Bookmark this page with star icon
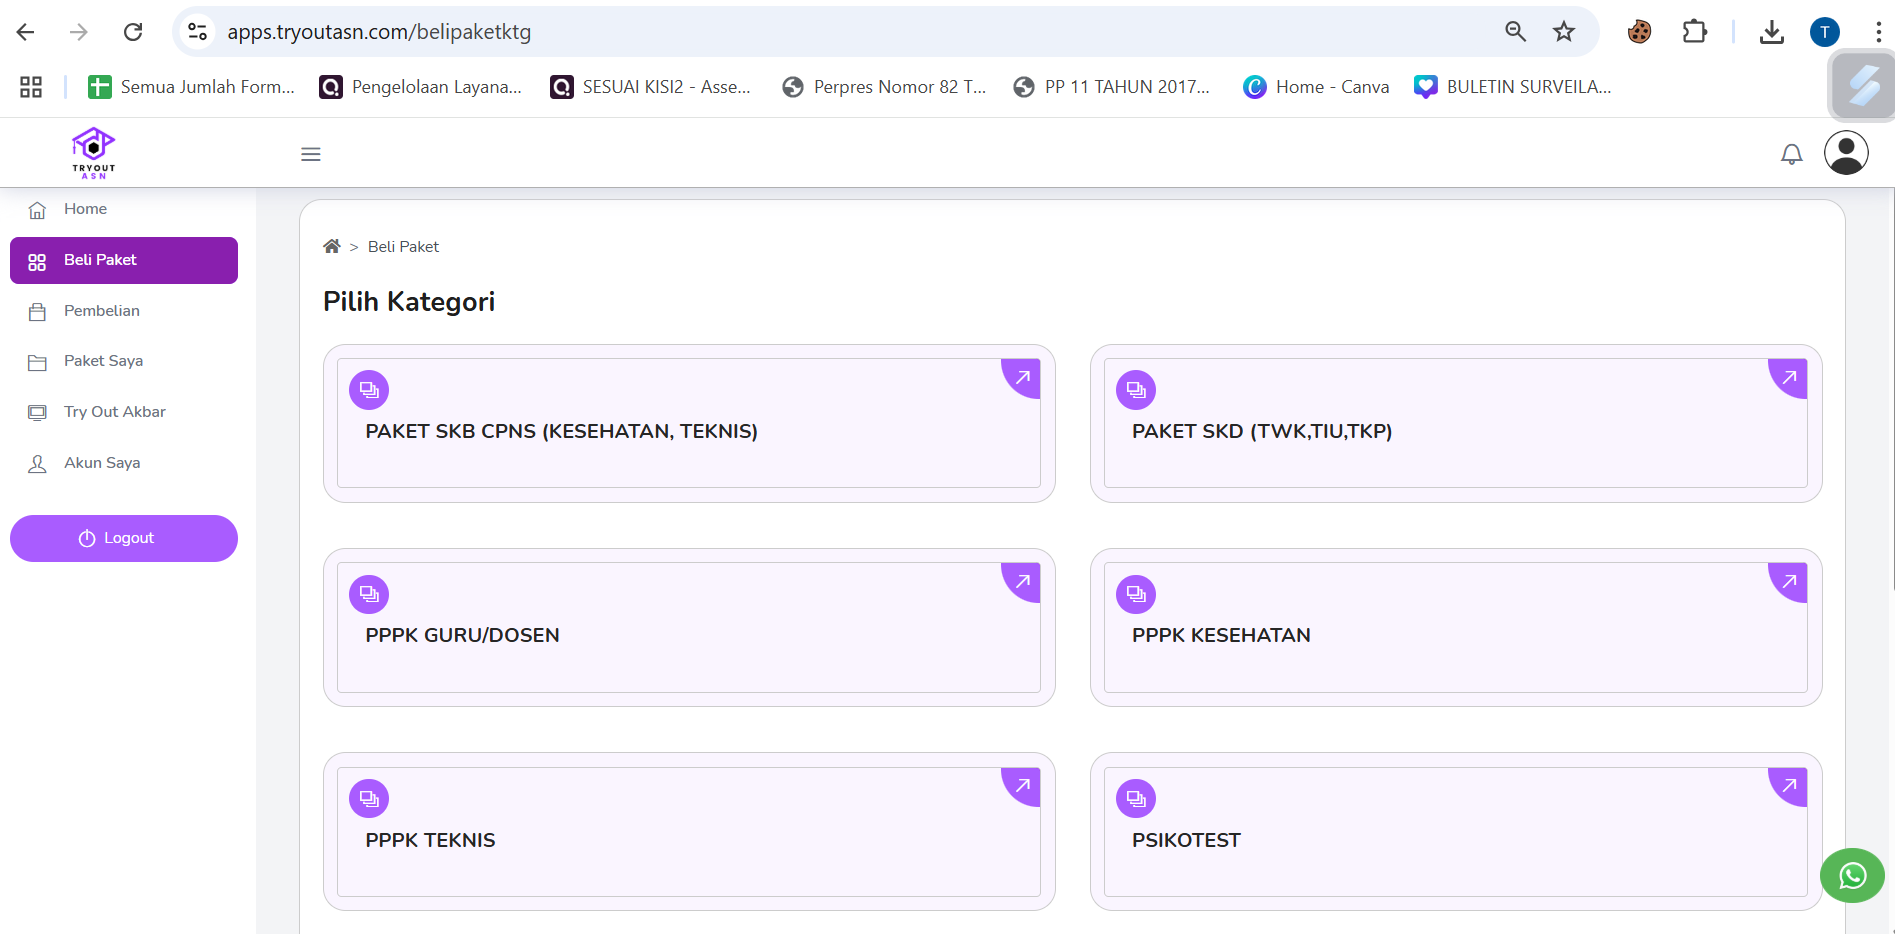Image resolution: width=1895 pixels, height=934 pixels. pos(1564,32)
